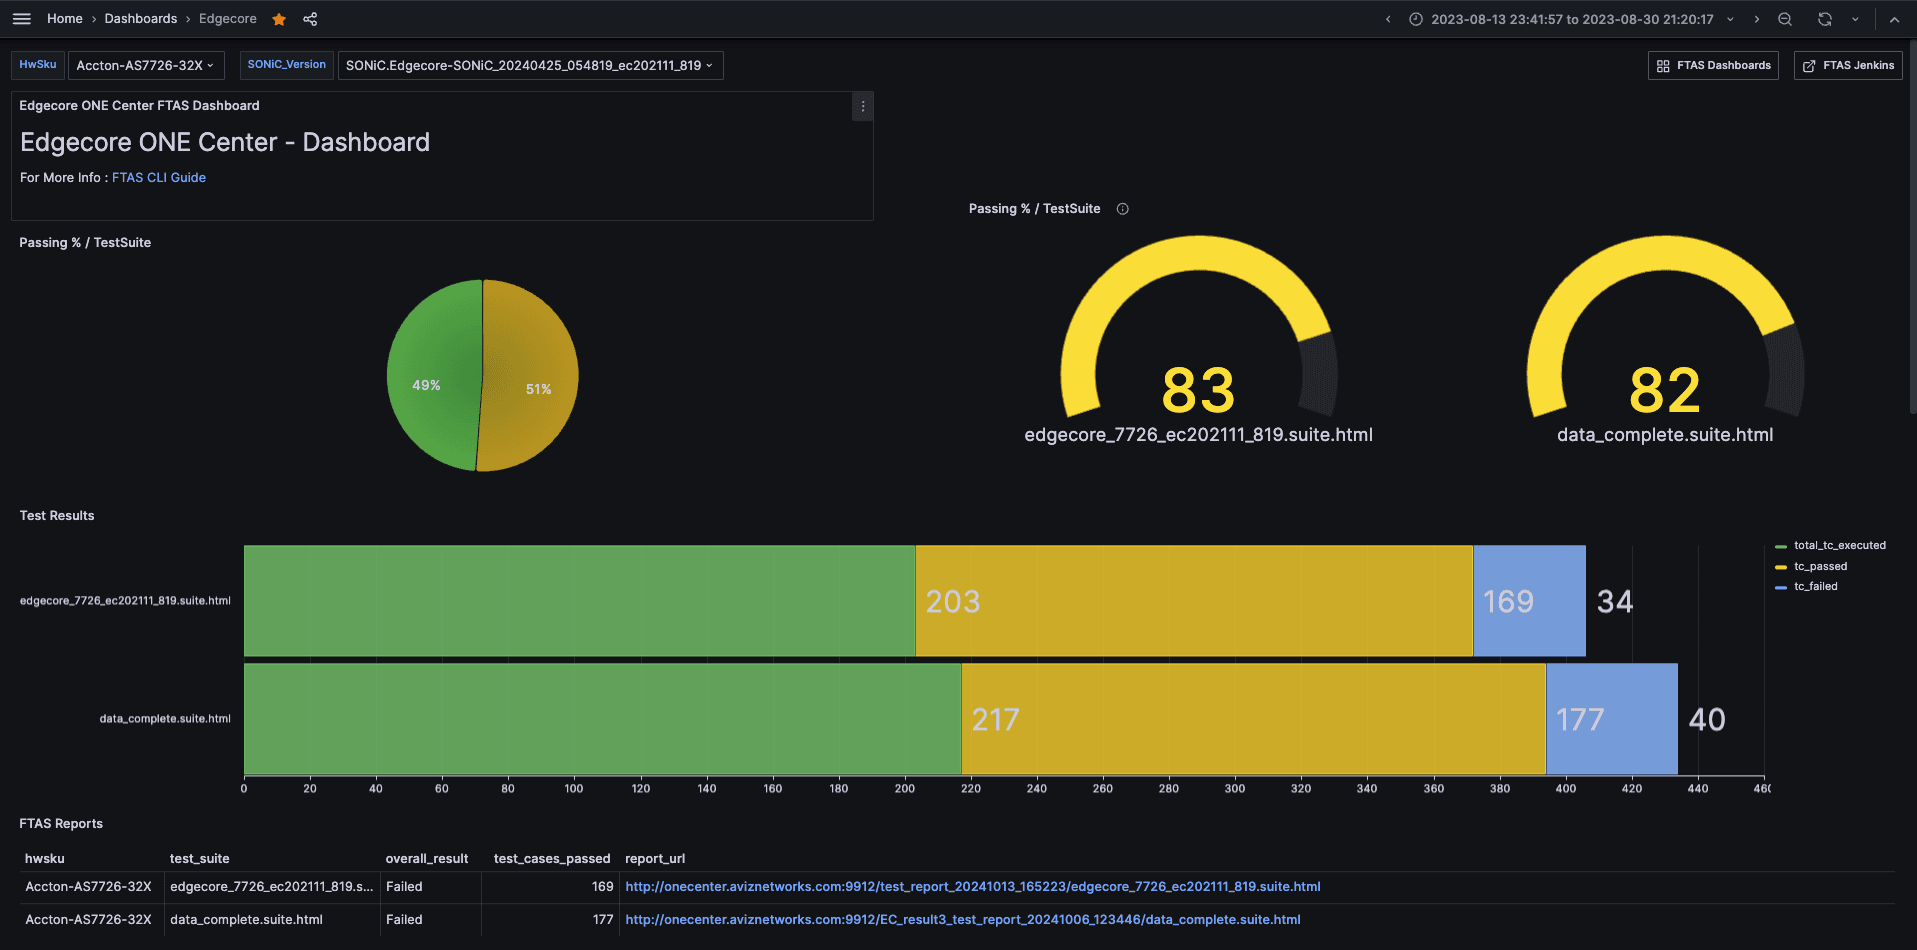Refresh the dashboard

(1825, 19)
